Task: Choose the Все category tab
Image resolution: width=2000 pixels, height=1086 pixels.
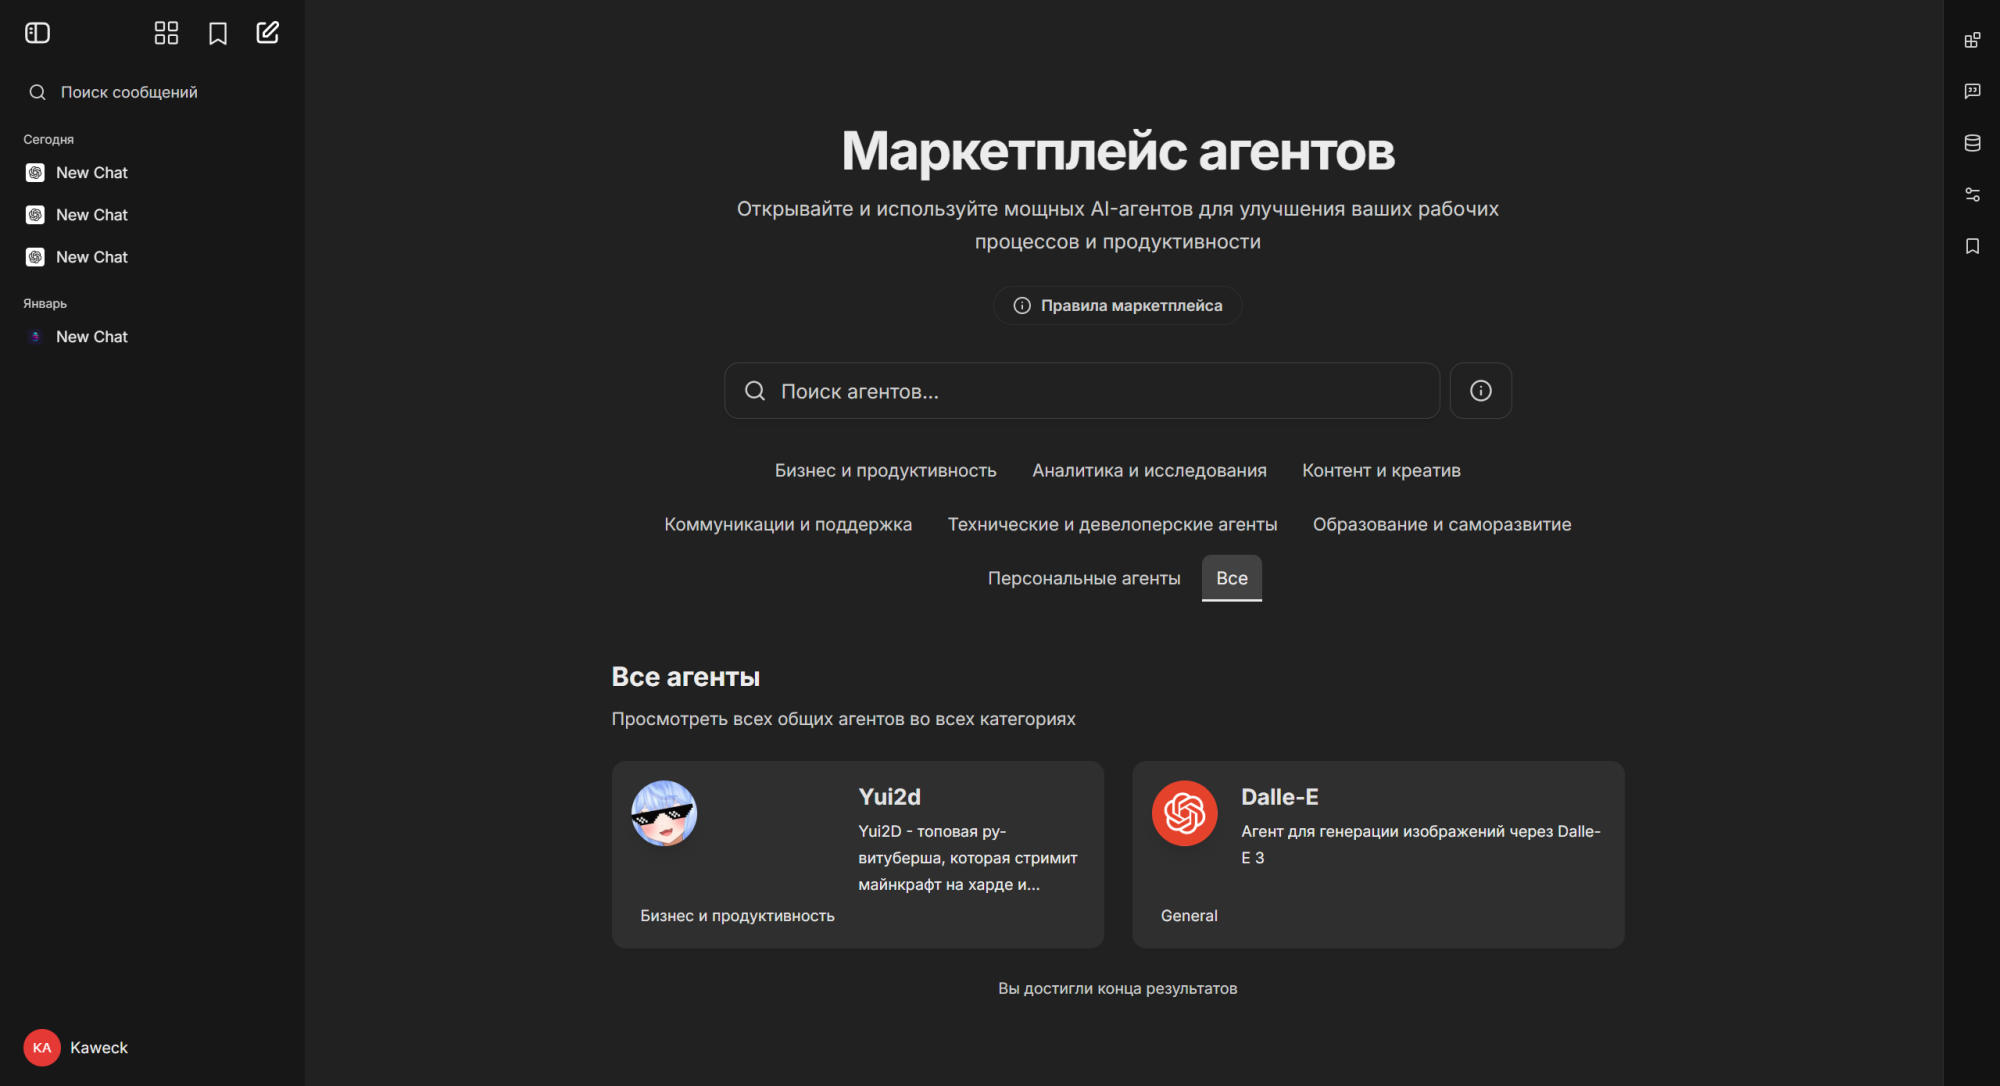Action: (x=1231, y=579)
